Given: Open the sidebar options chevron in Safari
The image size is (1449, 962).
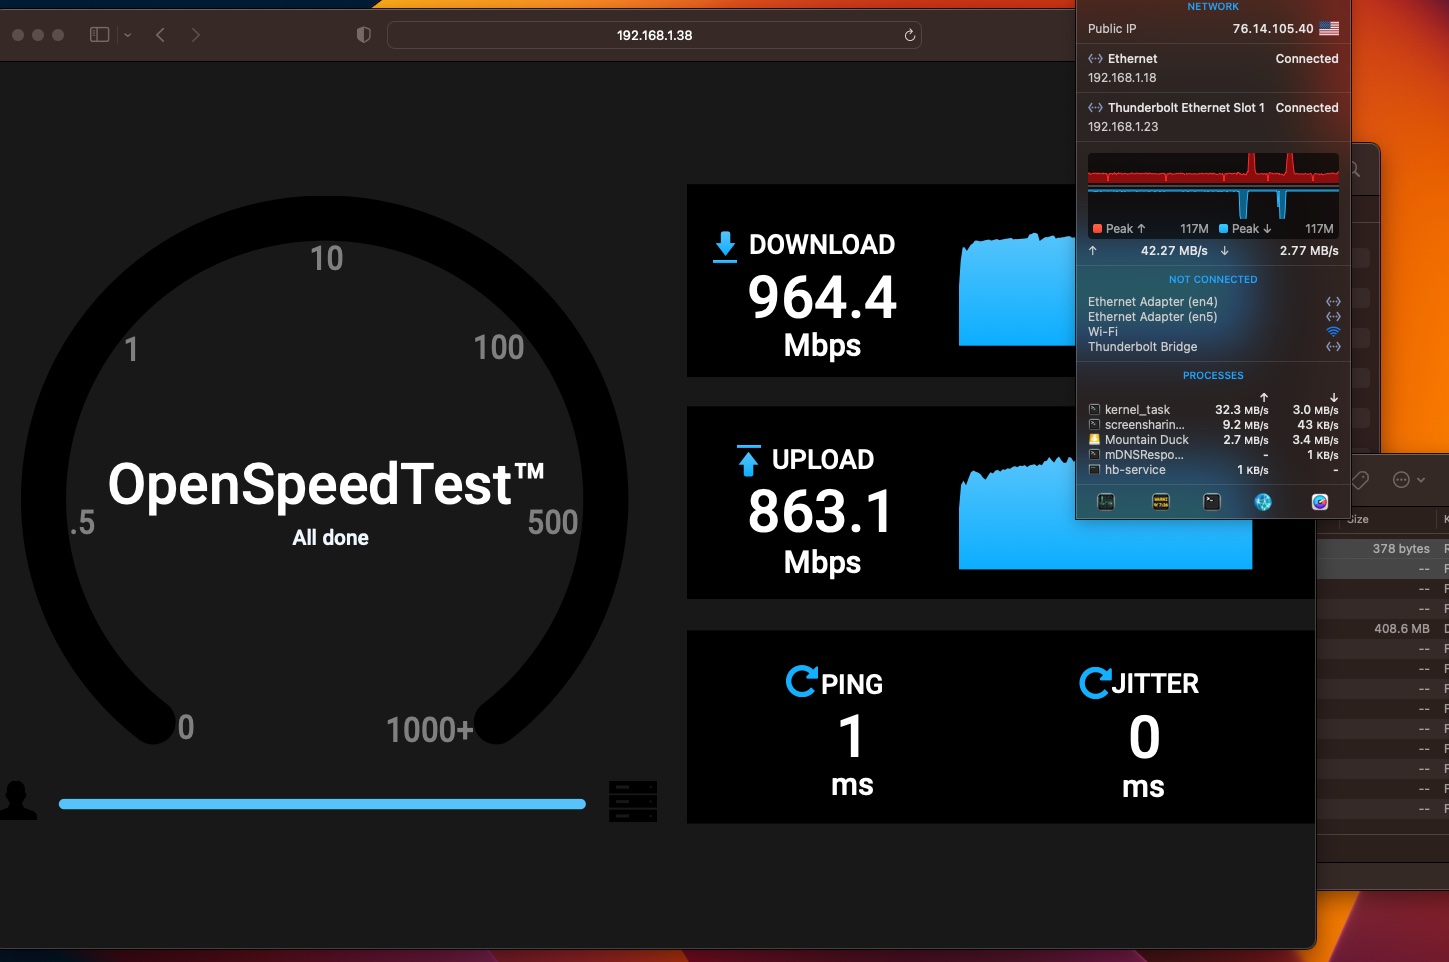Looking at the screenshot, I should pos(127,35).
